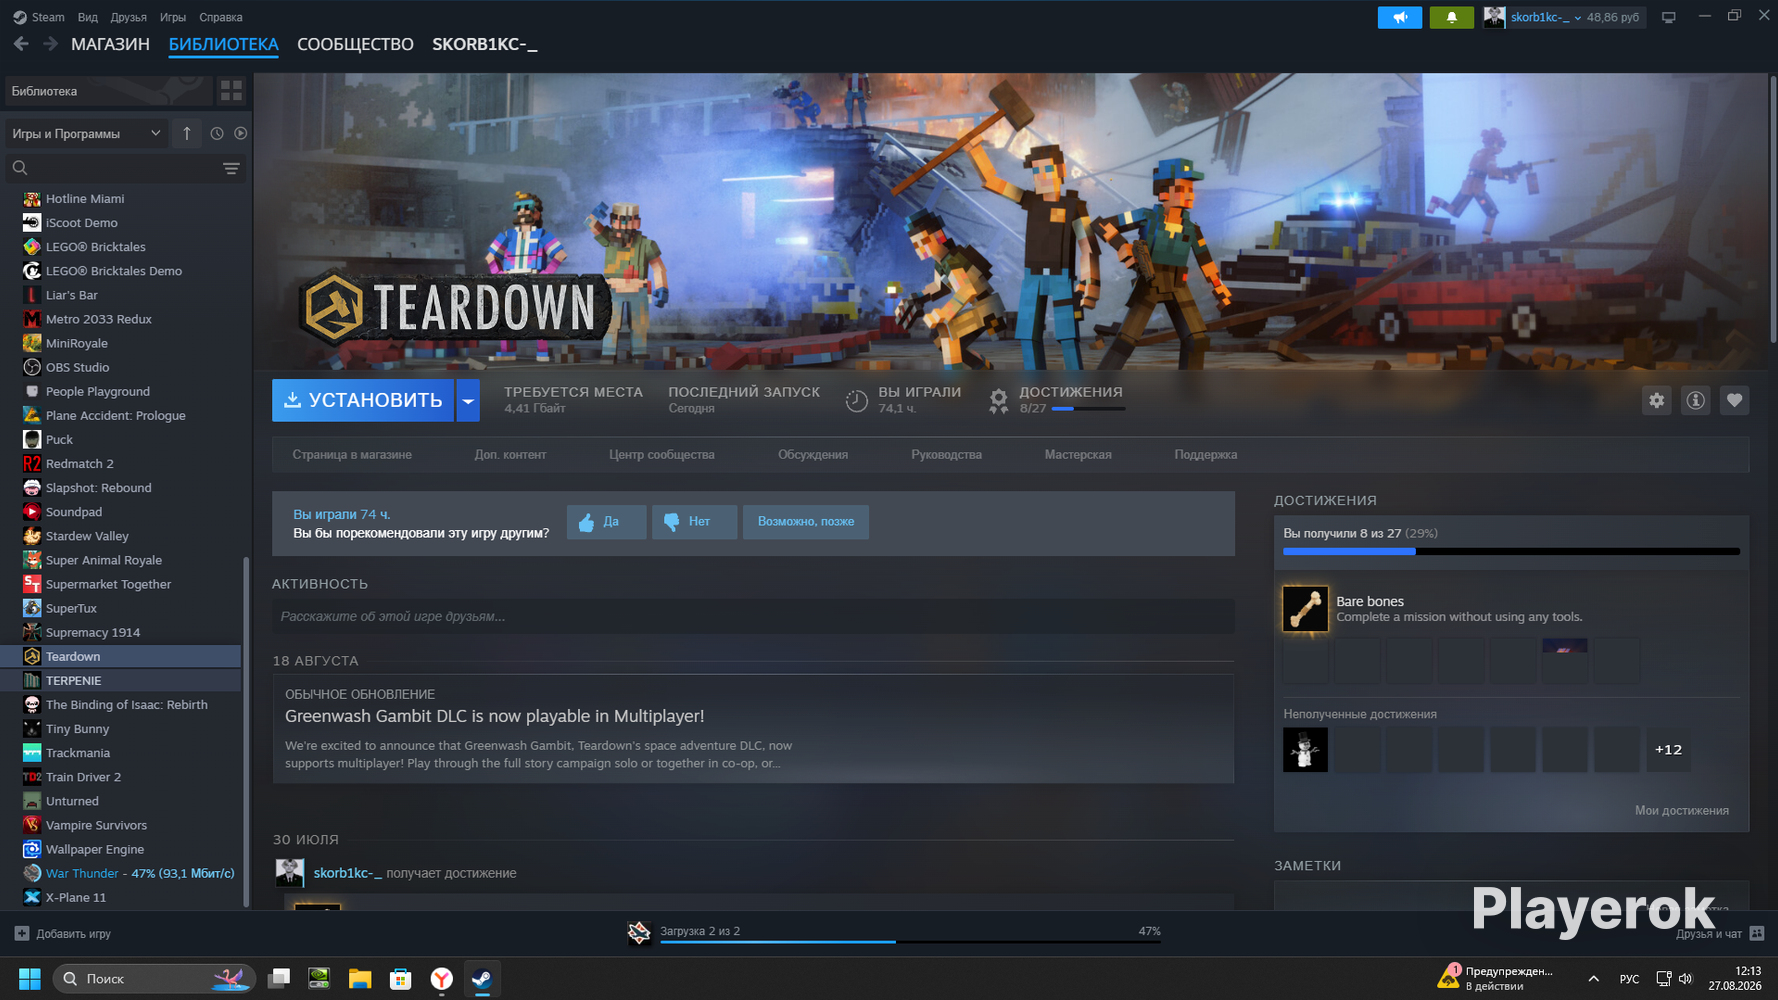Open Task View on the taskbar
Viewport: 1778px width, 1000px height.
coord(279,979)
